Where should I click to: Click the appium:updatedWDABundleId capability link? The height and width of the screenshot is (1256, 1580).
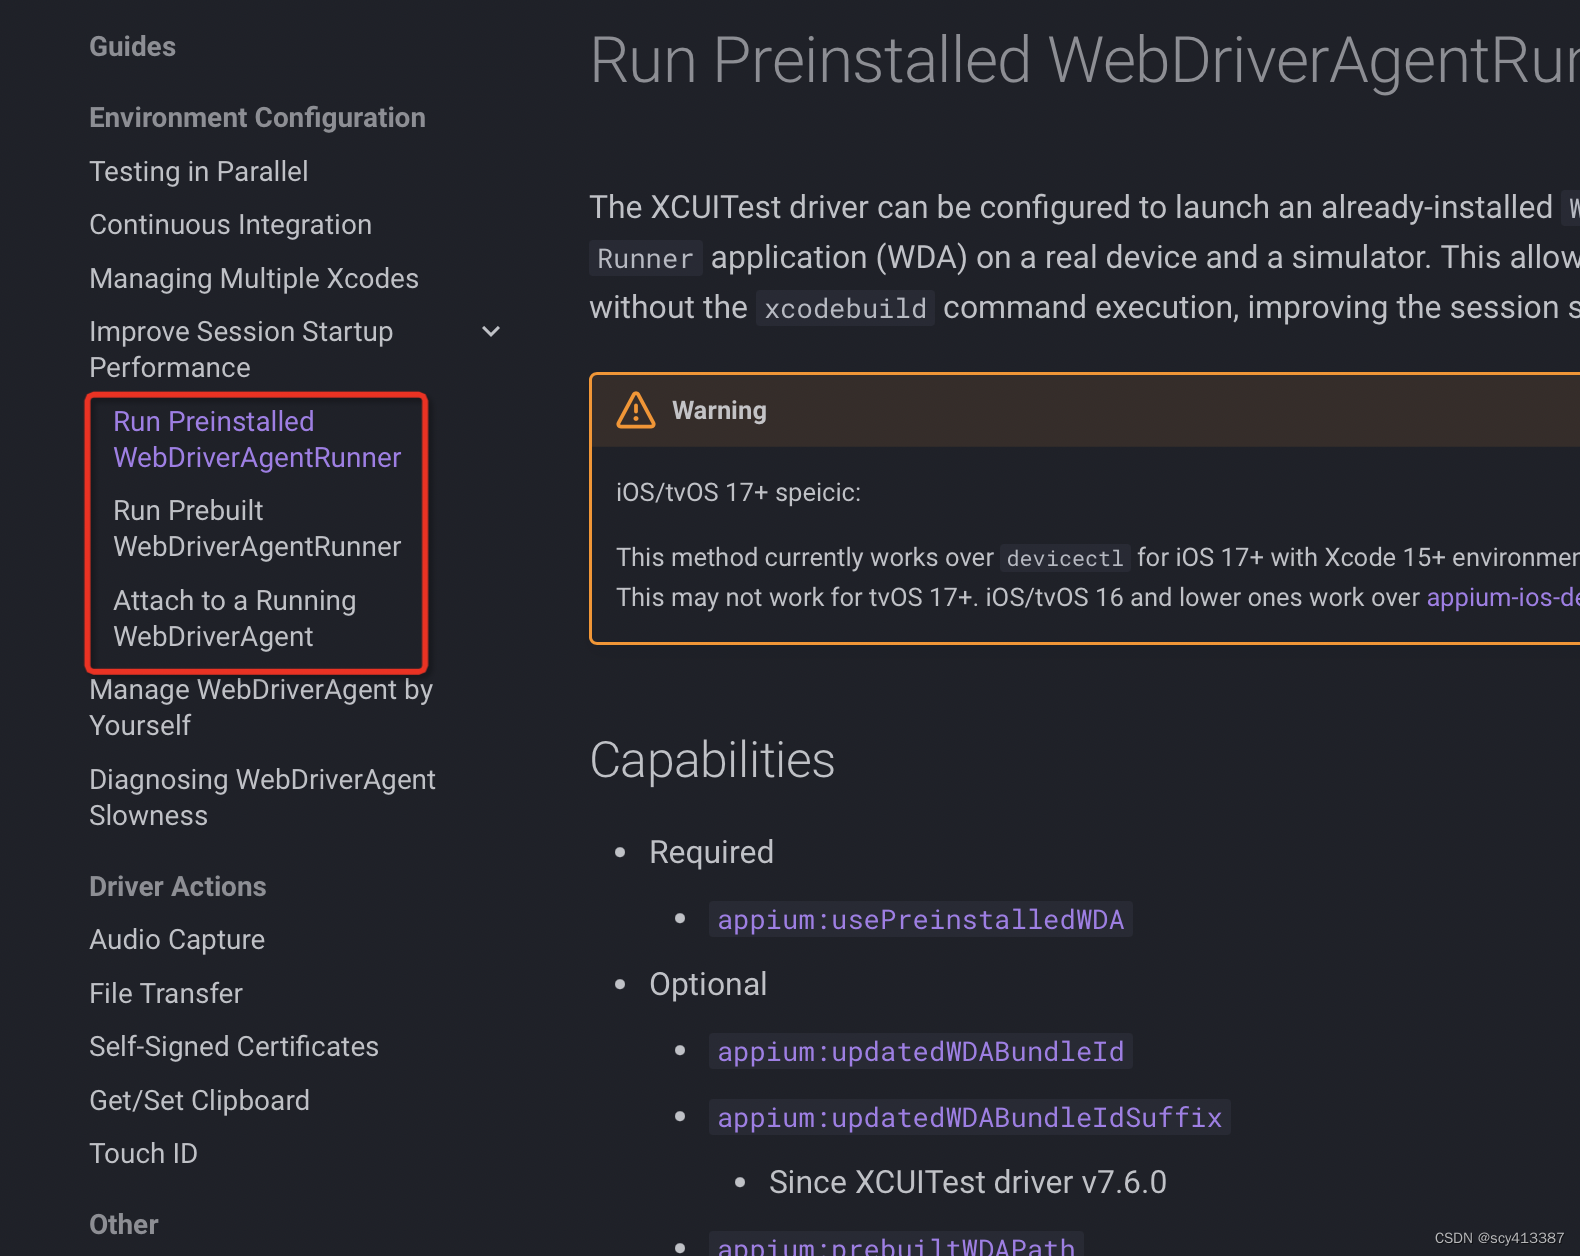pyautogui.click(x=921, y=1051)
